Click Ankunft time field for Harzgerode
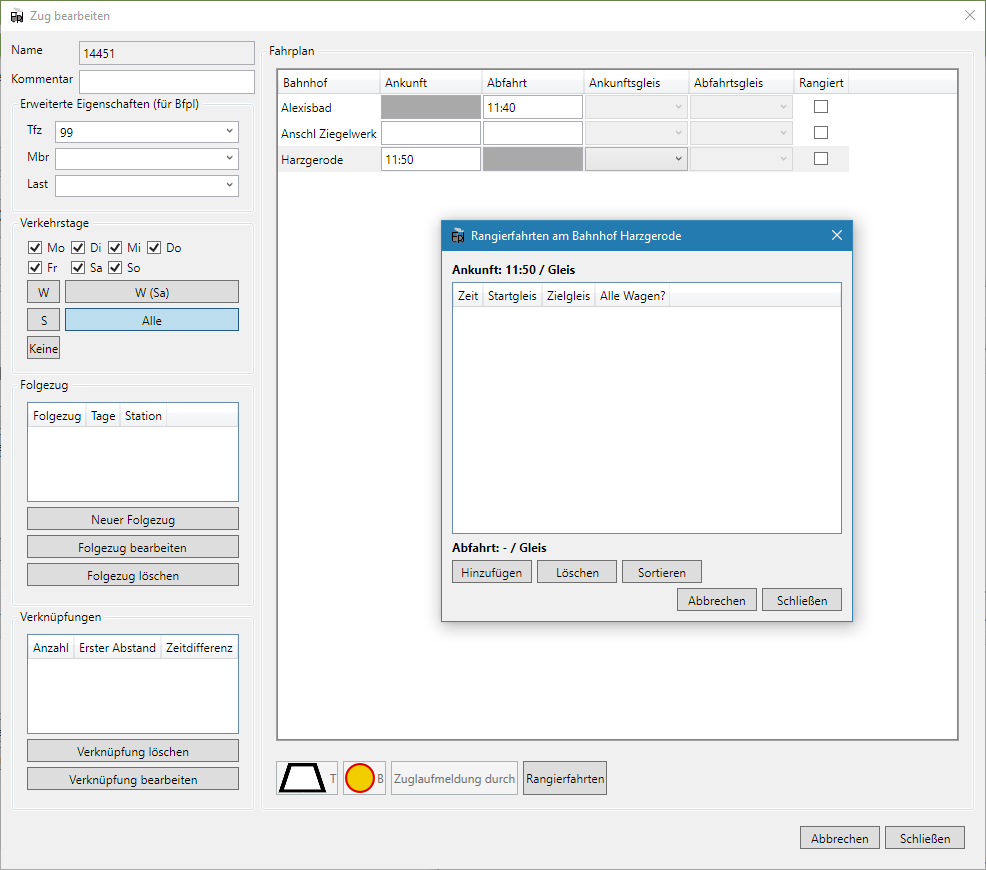This screenshot has height=870, width=986. [431, 159]
